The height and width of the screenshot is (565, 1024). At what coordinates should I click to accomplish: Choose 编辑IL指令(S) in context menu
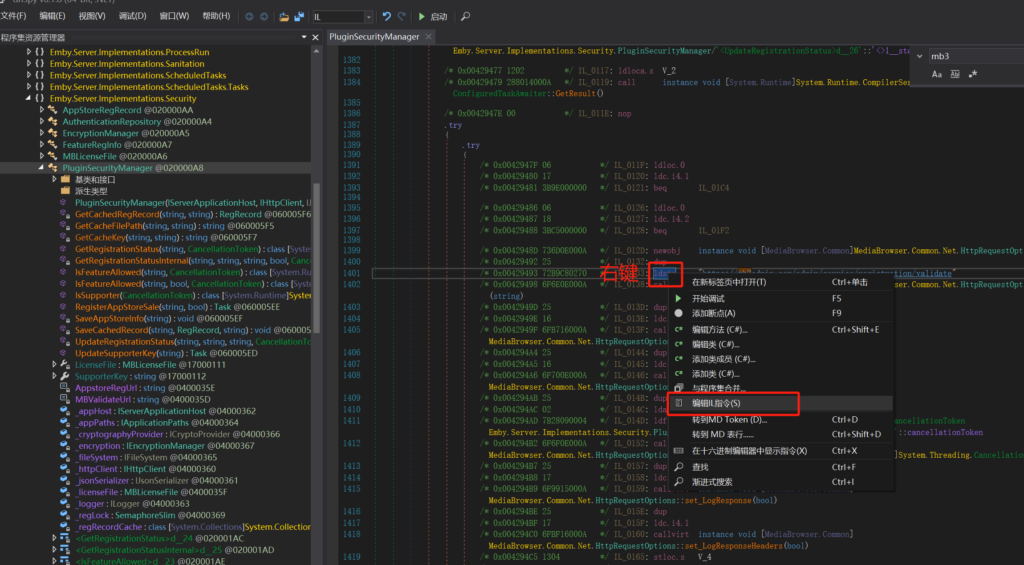point(781,404)
